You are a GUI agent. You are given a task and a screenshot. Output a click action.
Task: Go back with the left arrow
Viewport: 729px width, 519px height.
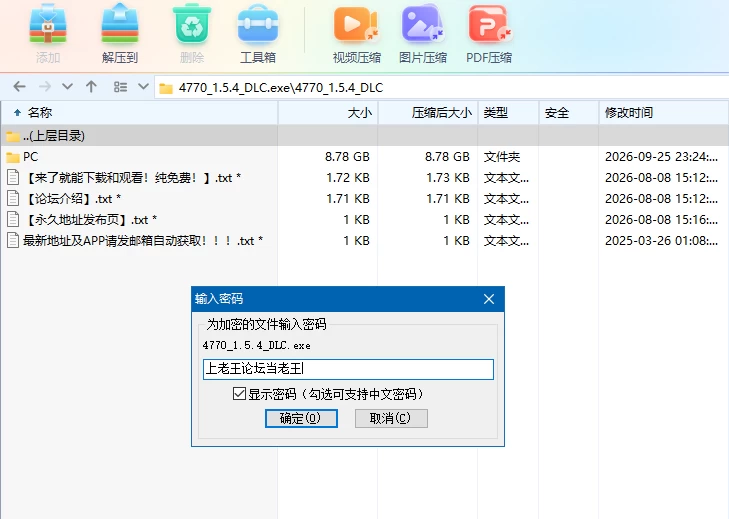coord(20,86)
